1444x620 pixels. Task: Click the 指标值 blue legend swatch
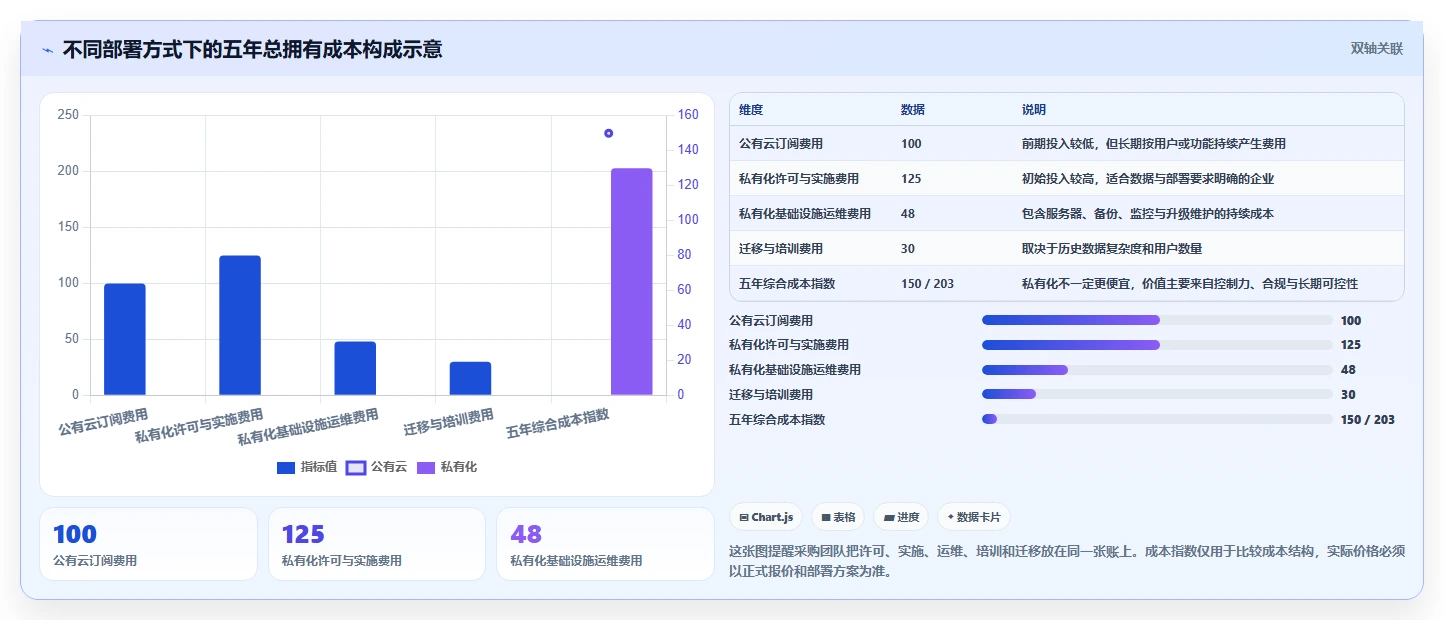coord(286,467)
